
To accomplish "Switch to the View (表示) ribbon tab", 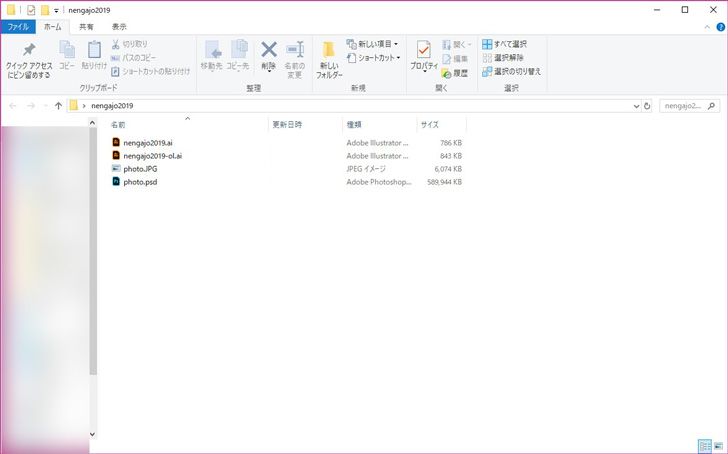I will click(119, 27).
